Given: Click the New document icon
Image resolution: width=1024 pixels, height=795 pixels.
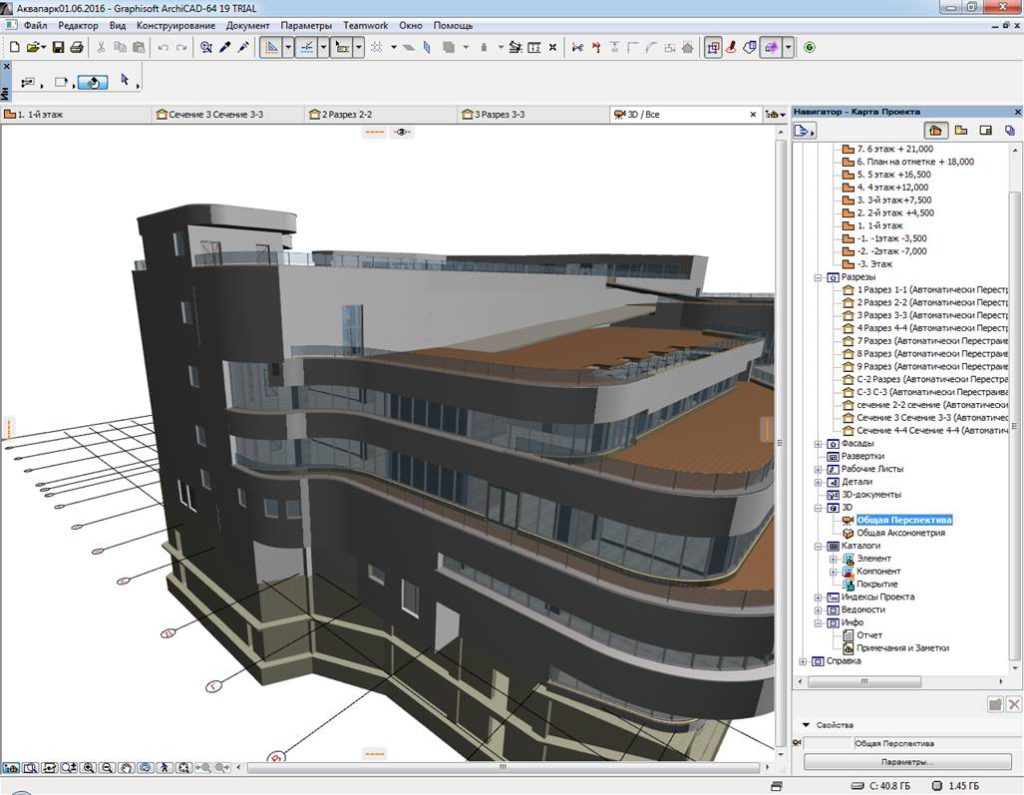Looking at the screenshot, I should [x=14, y=47].
